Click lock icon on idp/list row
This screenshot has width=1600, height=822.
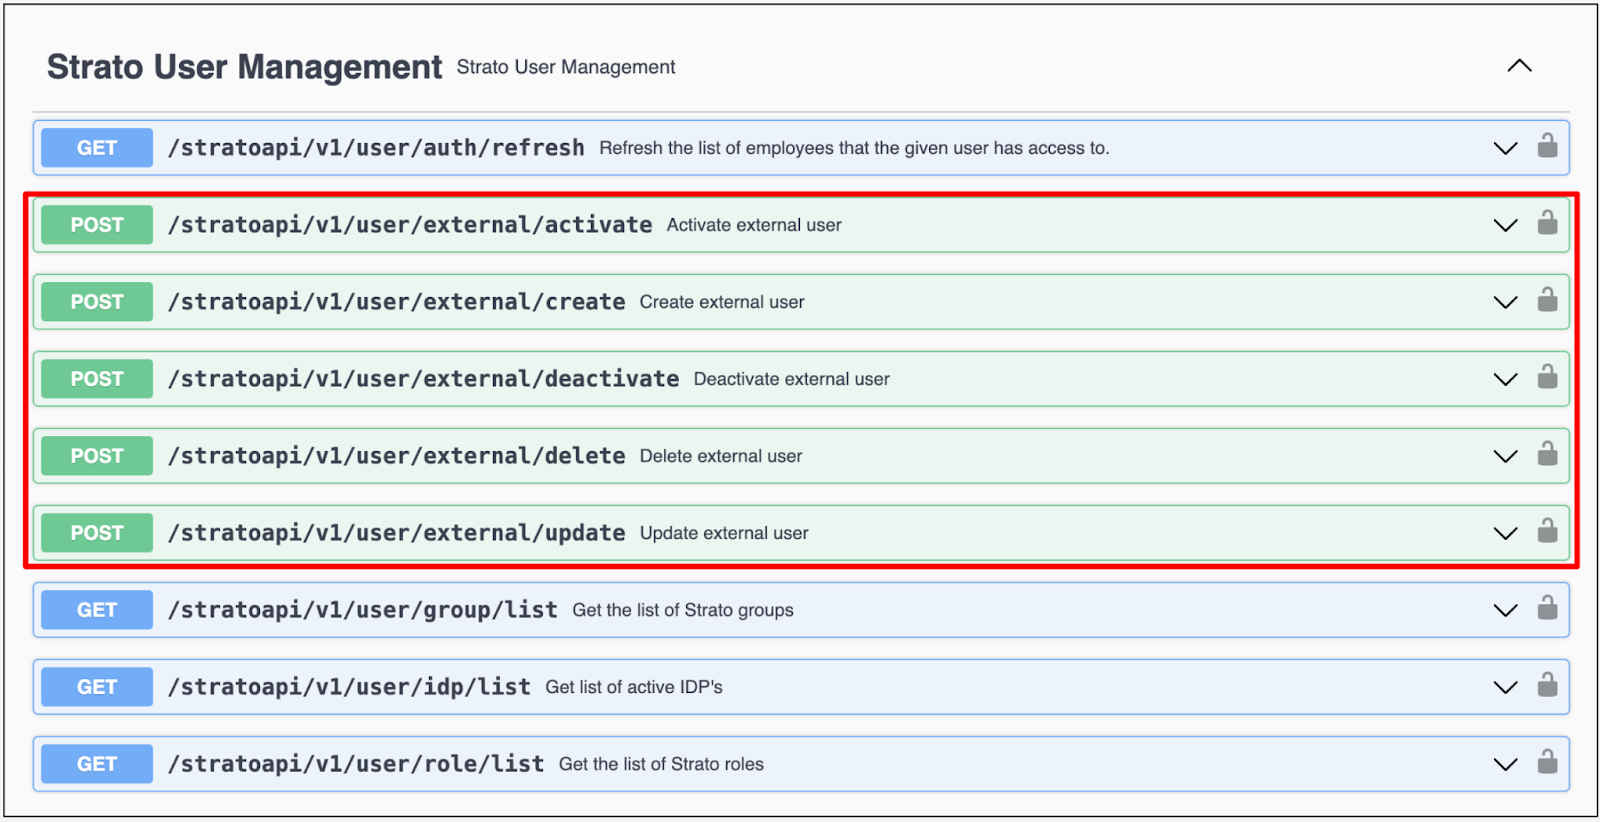coord(1547,686)
